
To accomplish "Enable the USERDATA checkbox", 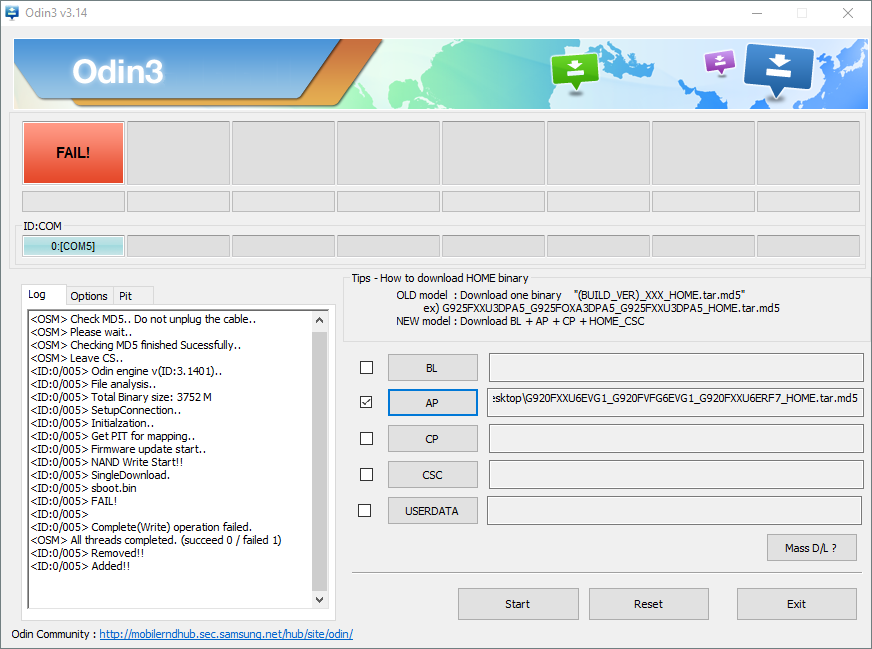I will click(x=364, y=510).
